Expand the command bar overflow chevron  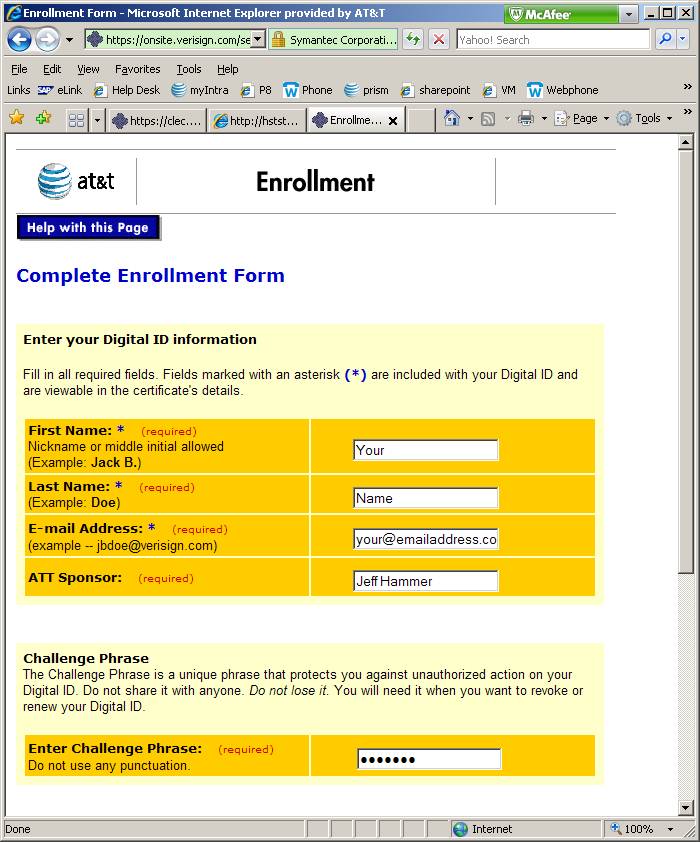click(x=687, y=111)
